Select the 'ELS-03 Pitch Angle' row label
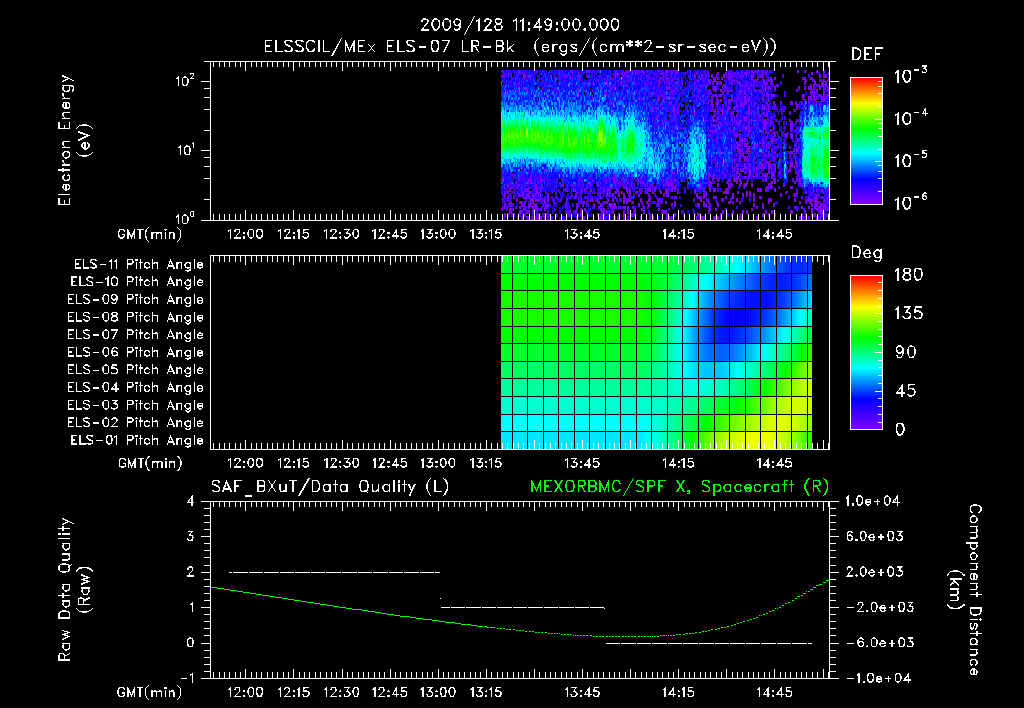This screenshot has width=1024, height=708. coord(136,406)
